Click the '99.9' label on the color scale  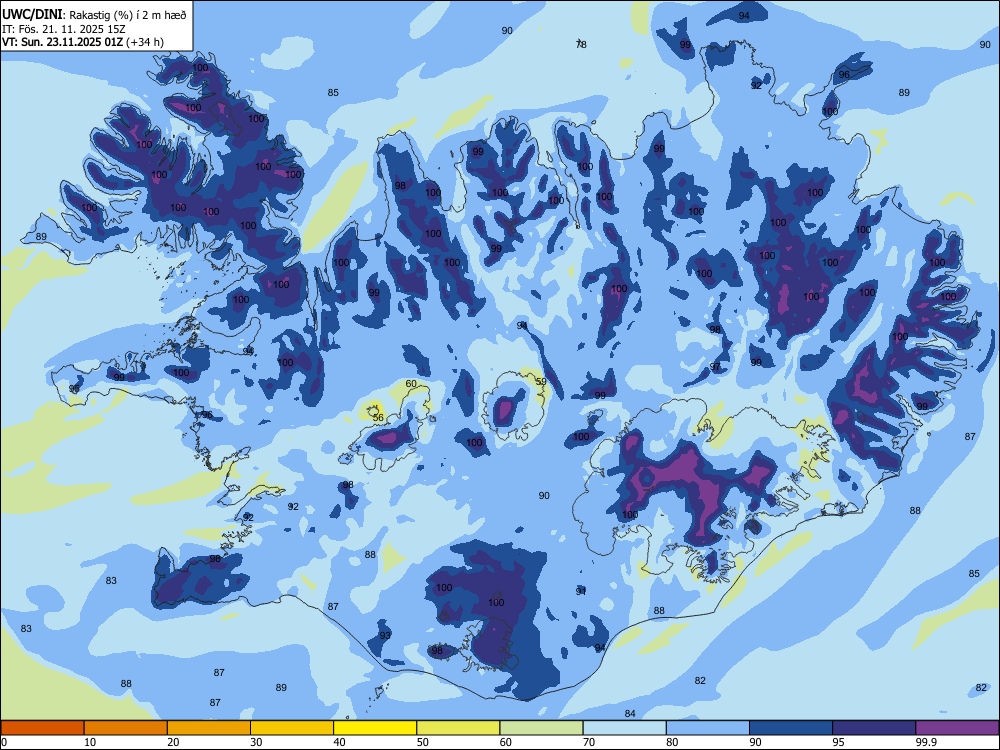tap(926, 742)
